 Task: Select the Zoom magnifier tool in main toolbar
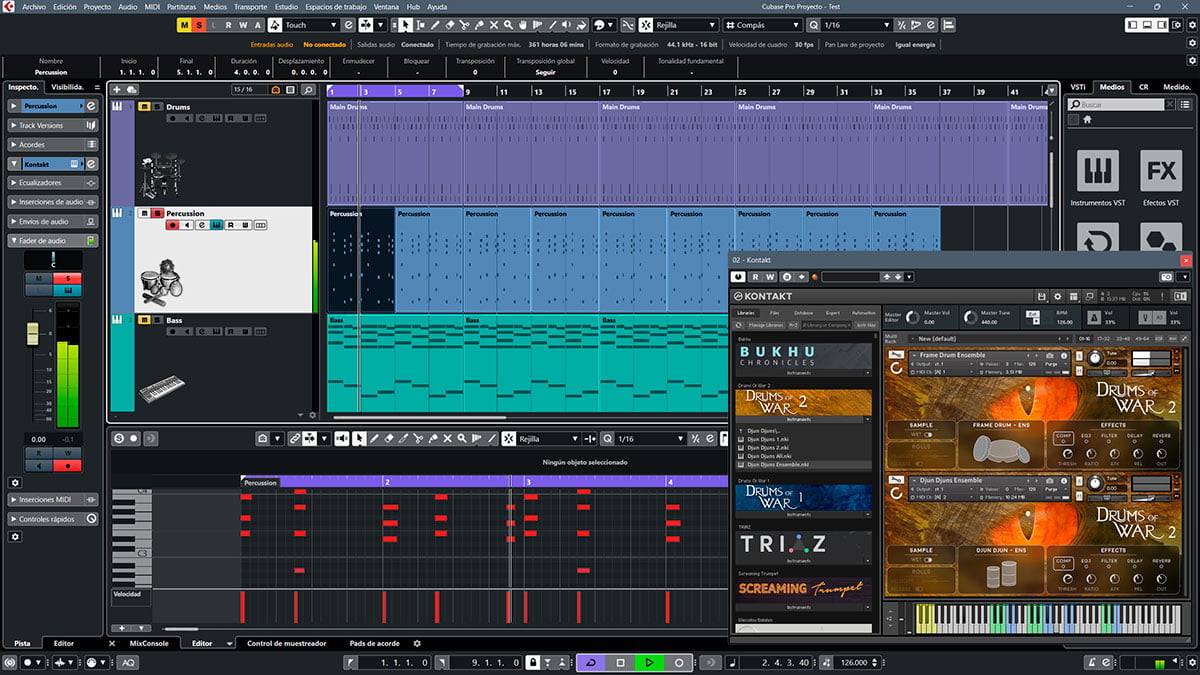point(508,25)
